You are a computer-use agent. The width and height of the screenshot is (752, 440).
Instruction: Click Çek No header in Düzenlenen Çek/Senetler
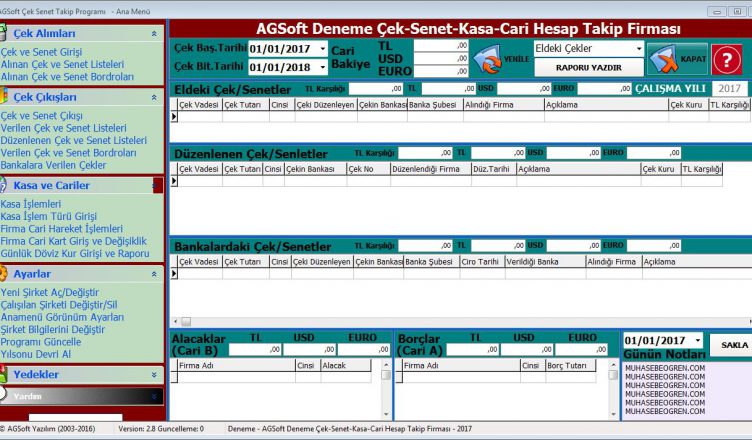368,169
